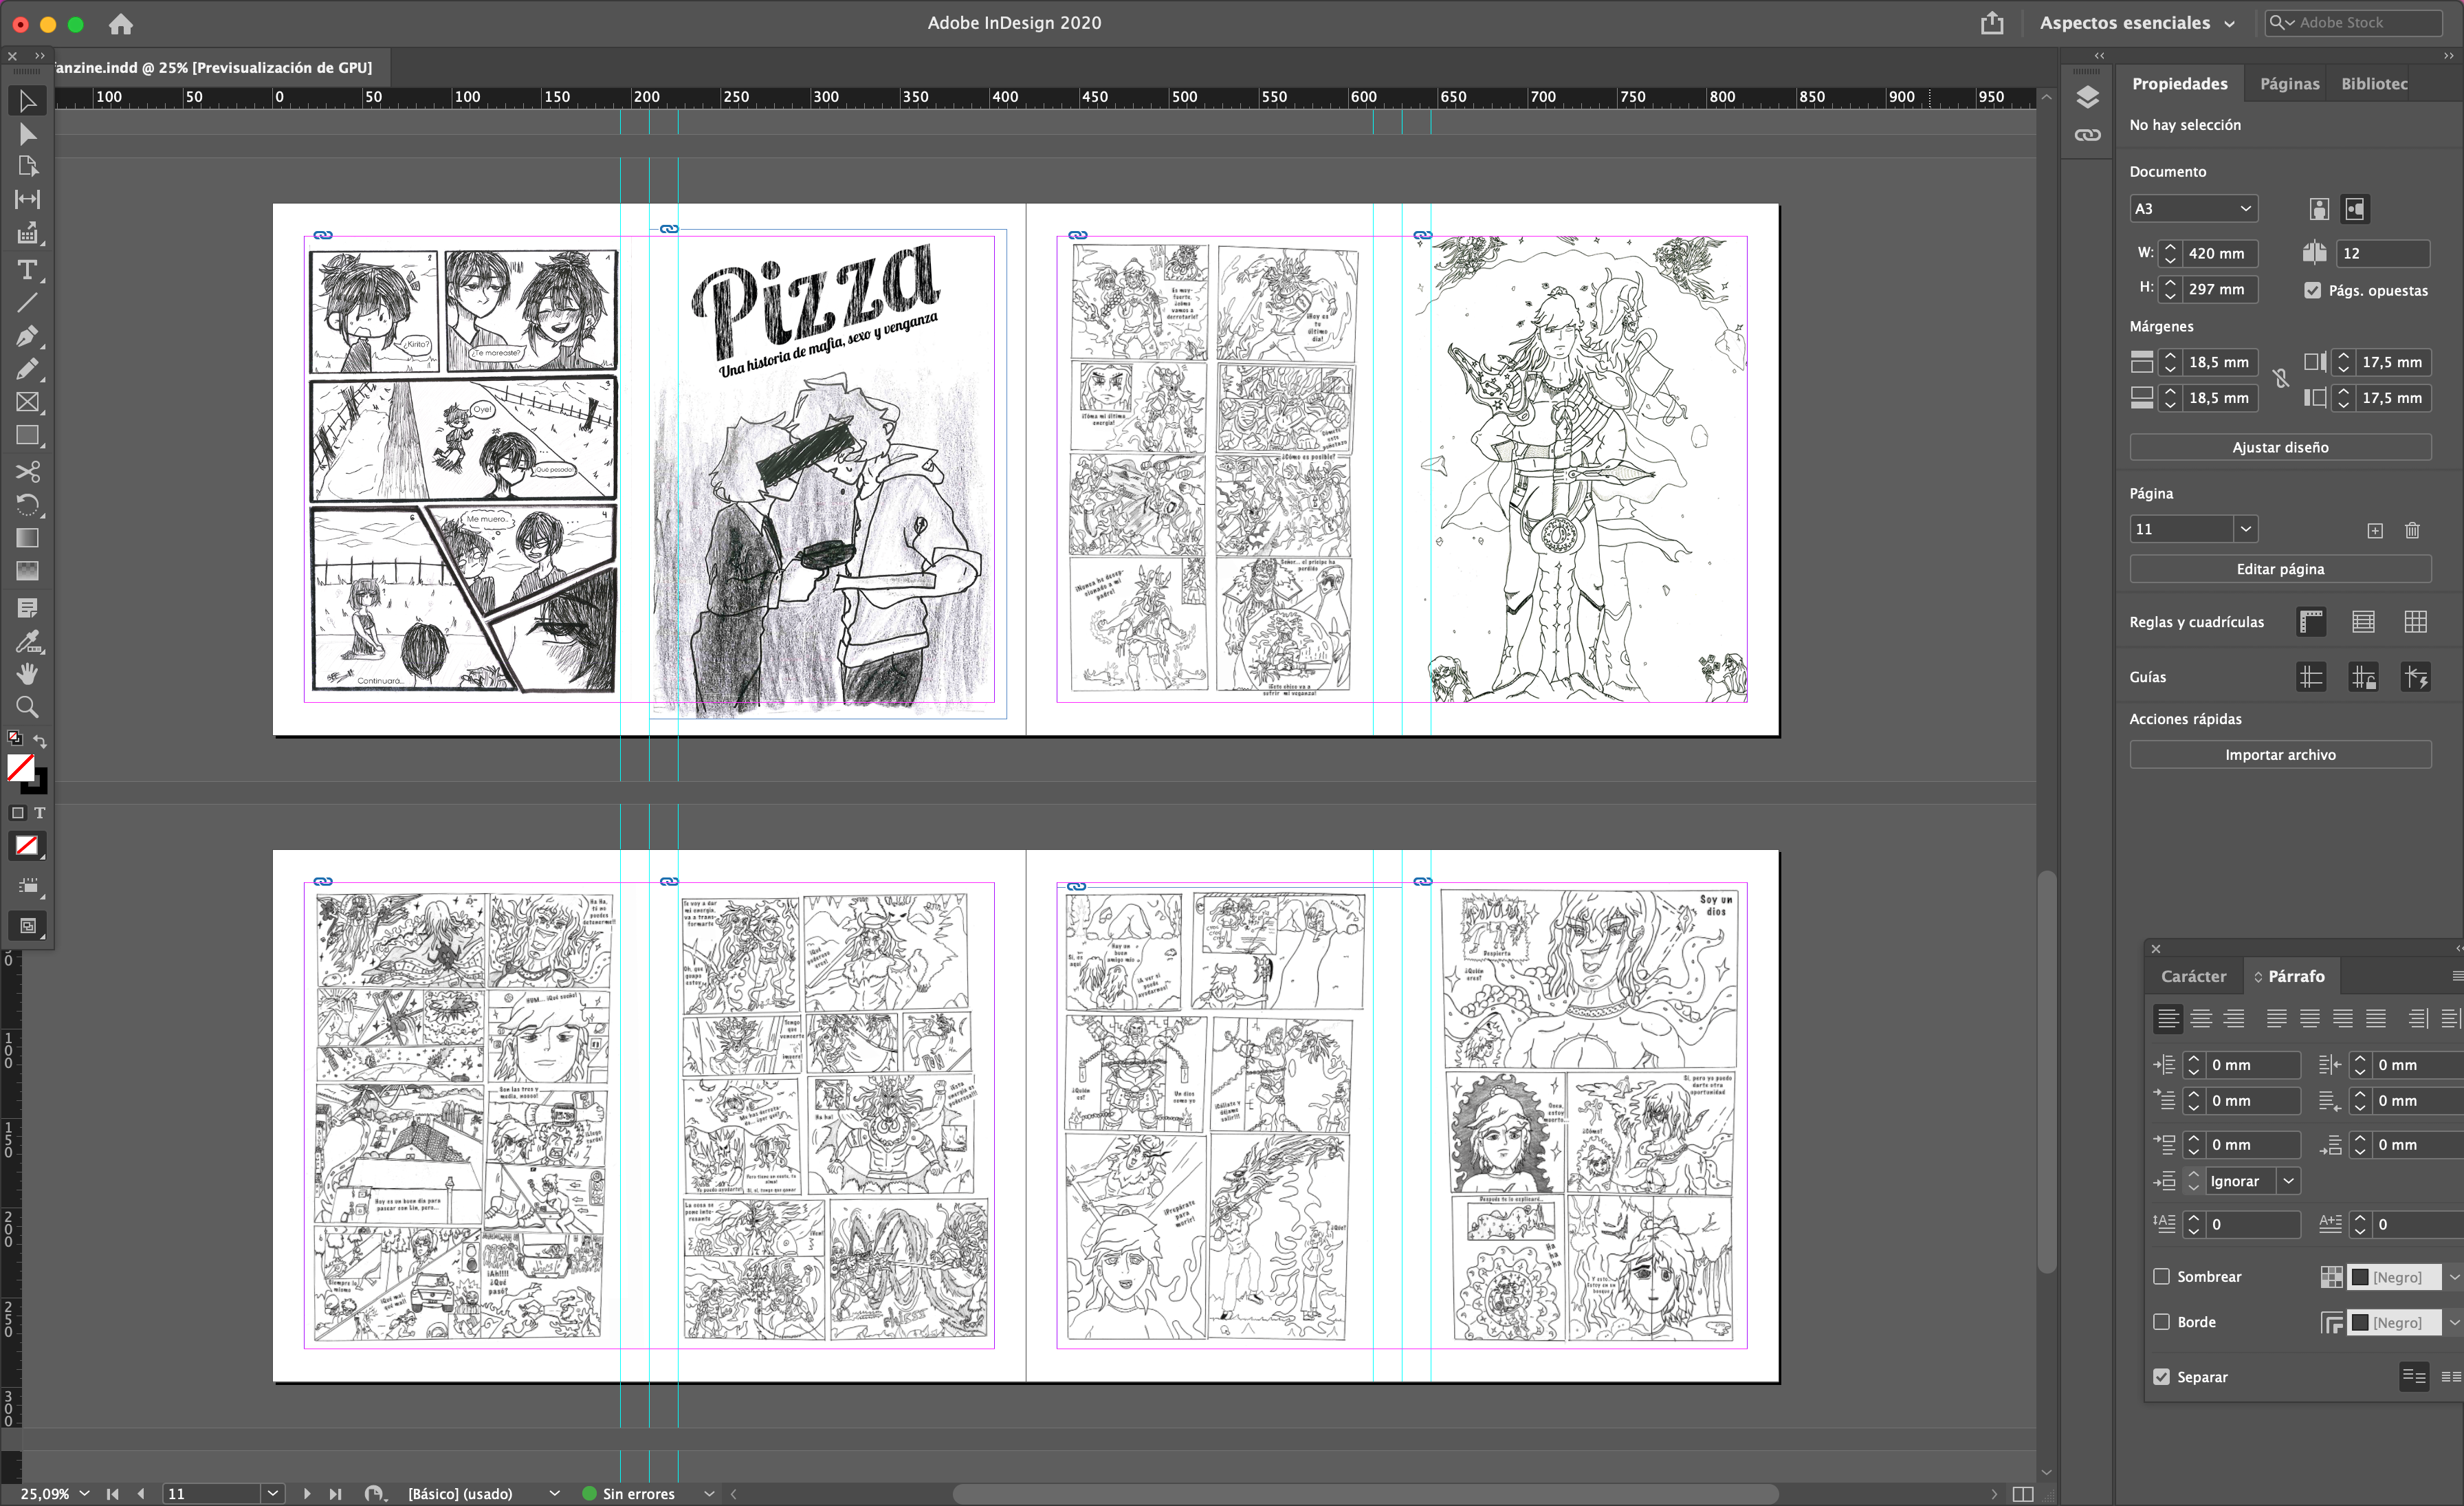Viewport: 2464px width, 1506px height.
Task: Delete the current page trash icon
Action: pos(2412,530)
